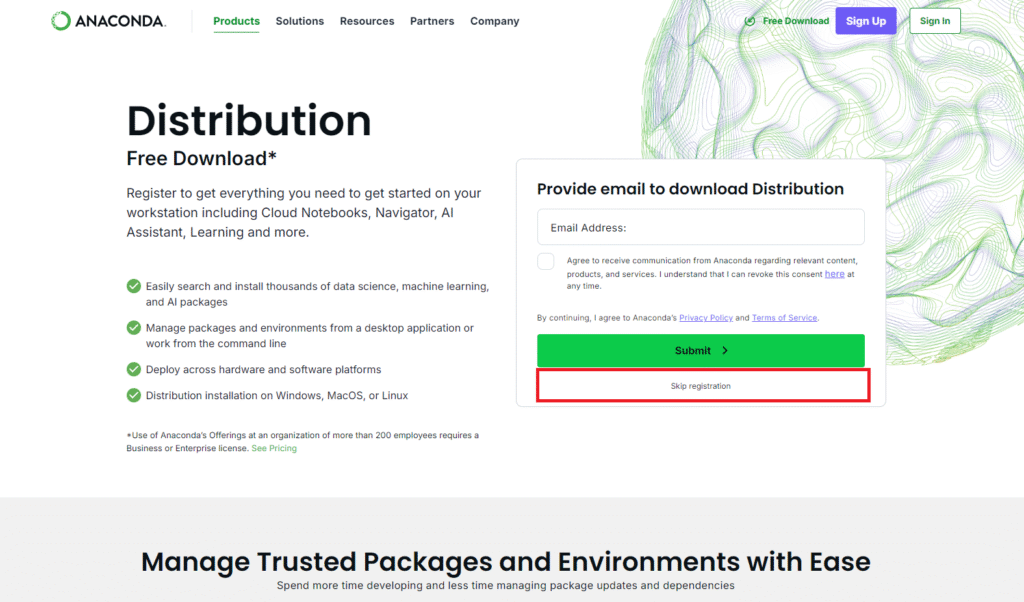Open the Company menu
Viewport: 1024px width, 602px height.
click(x=494, y=21)
